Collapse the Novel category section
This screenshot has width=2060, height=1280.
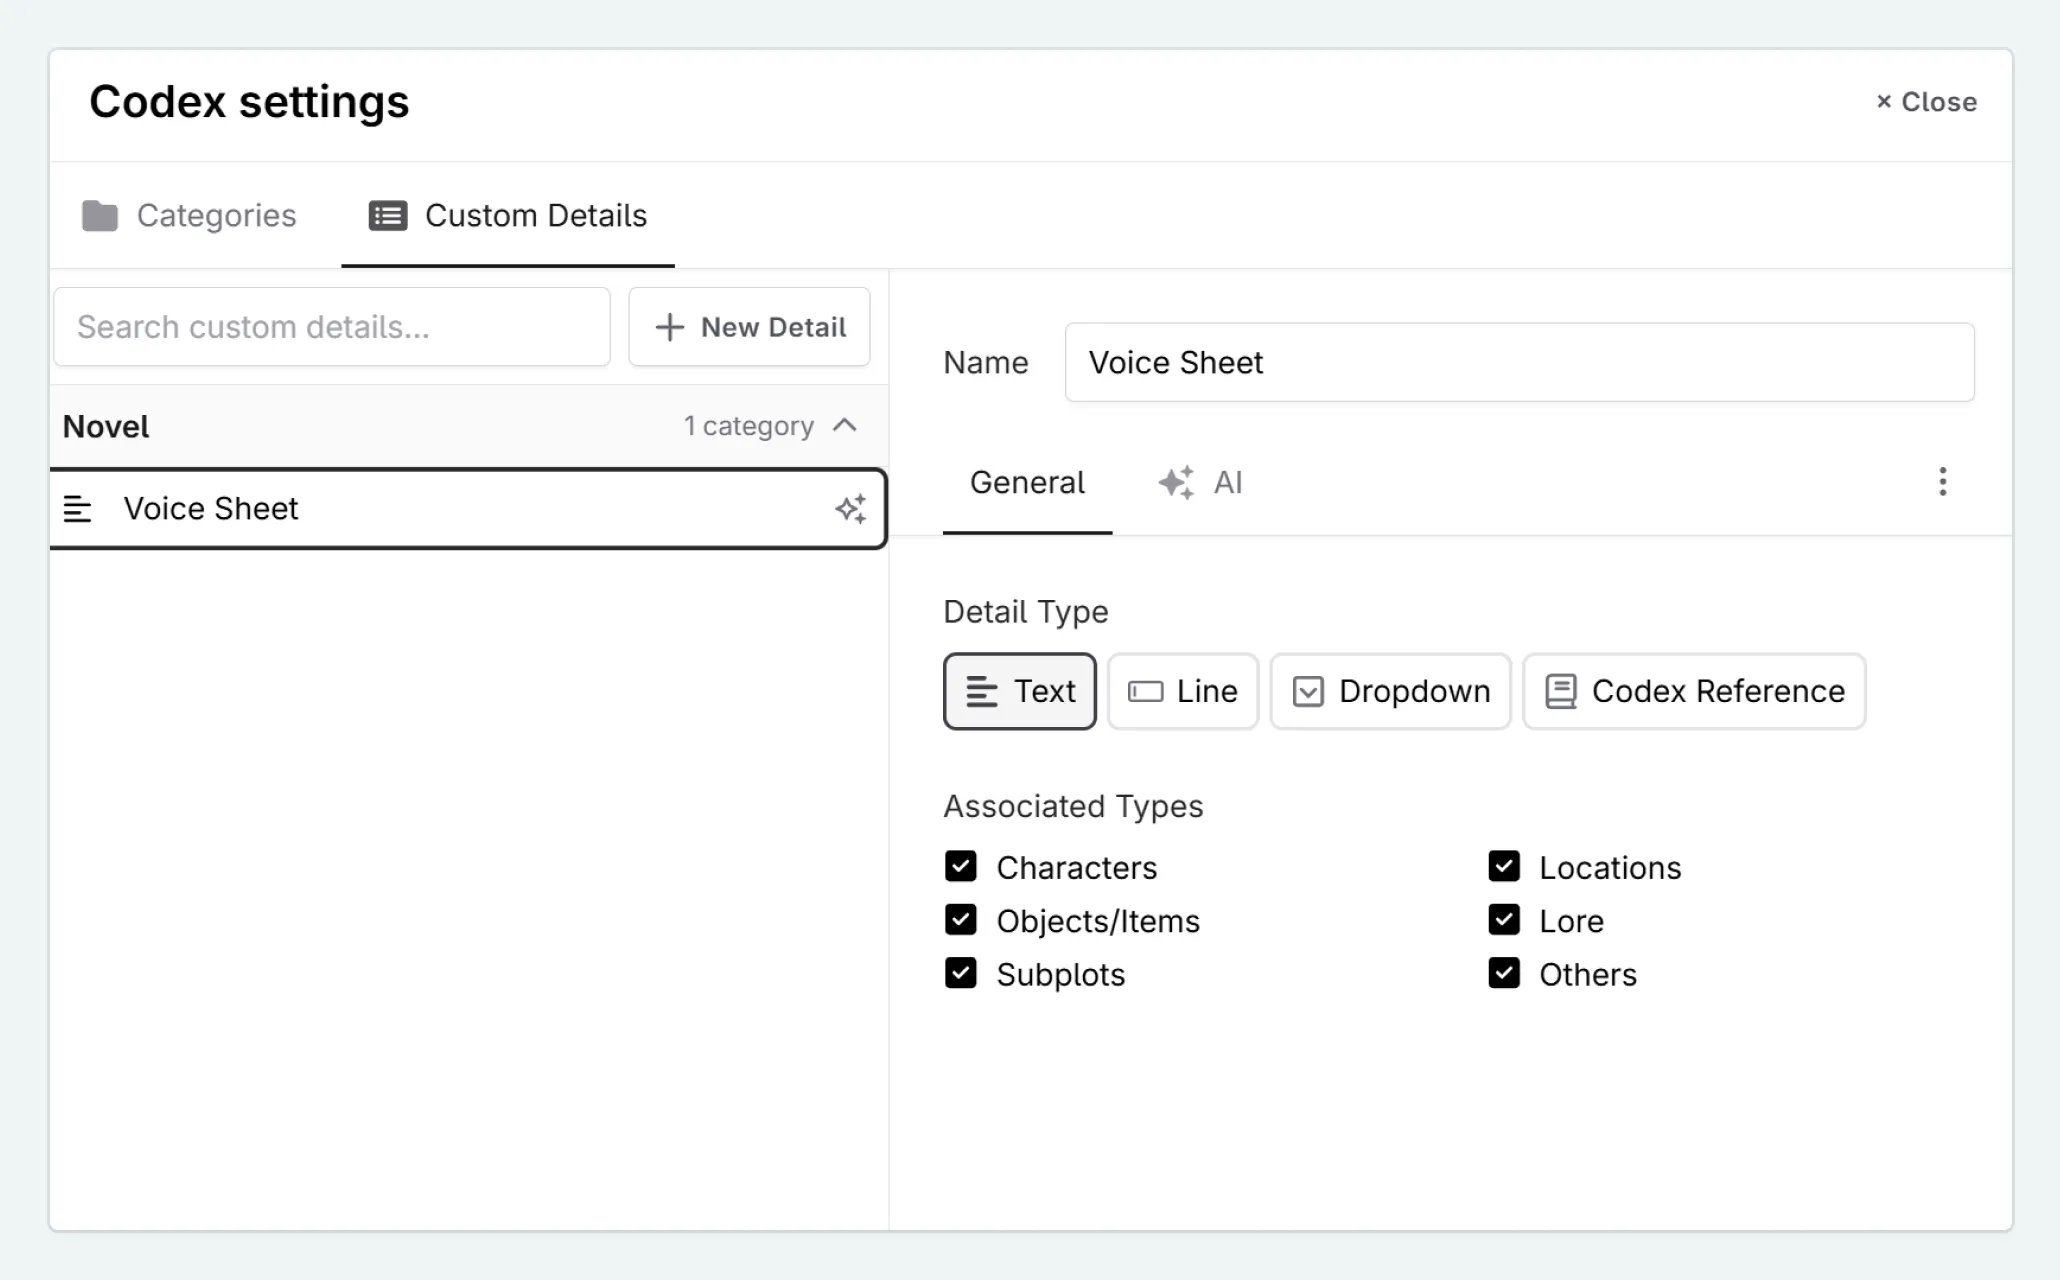(846, 425)
